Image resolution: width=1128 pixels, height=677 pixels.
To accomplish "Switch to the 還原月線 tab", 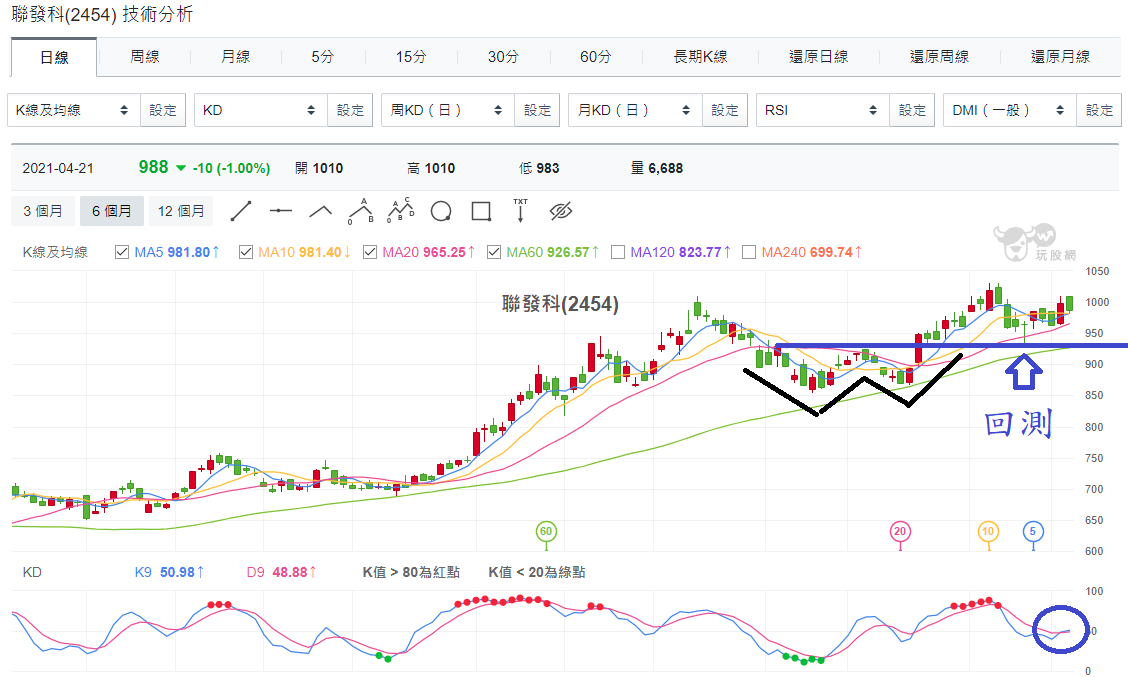I will click(x=1060, y=56).
